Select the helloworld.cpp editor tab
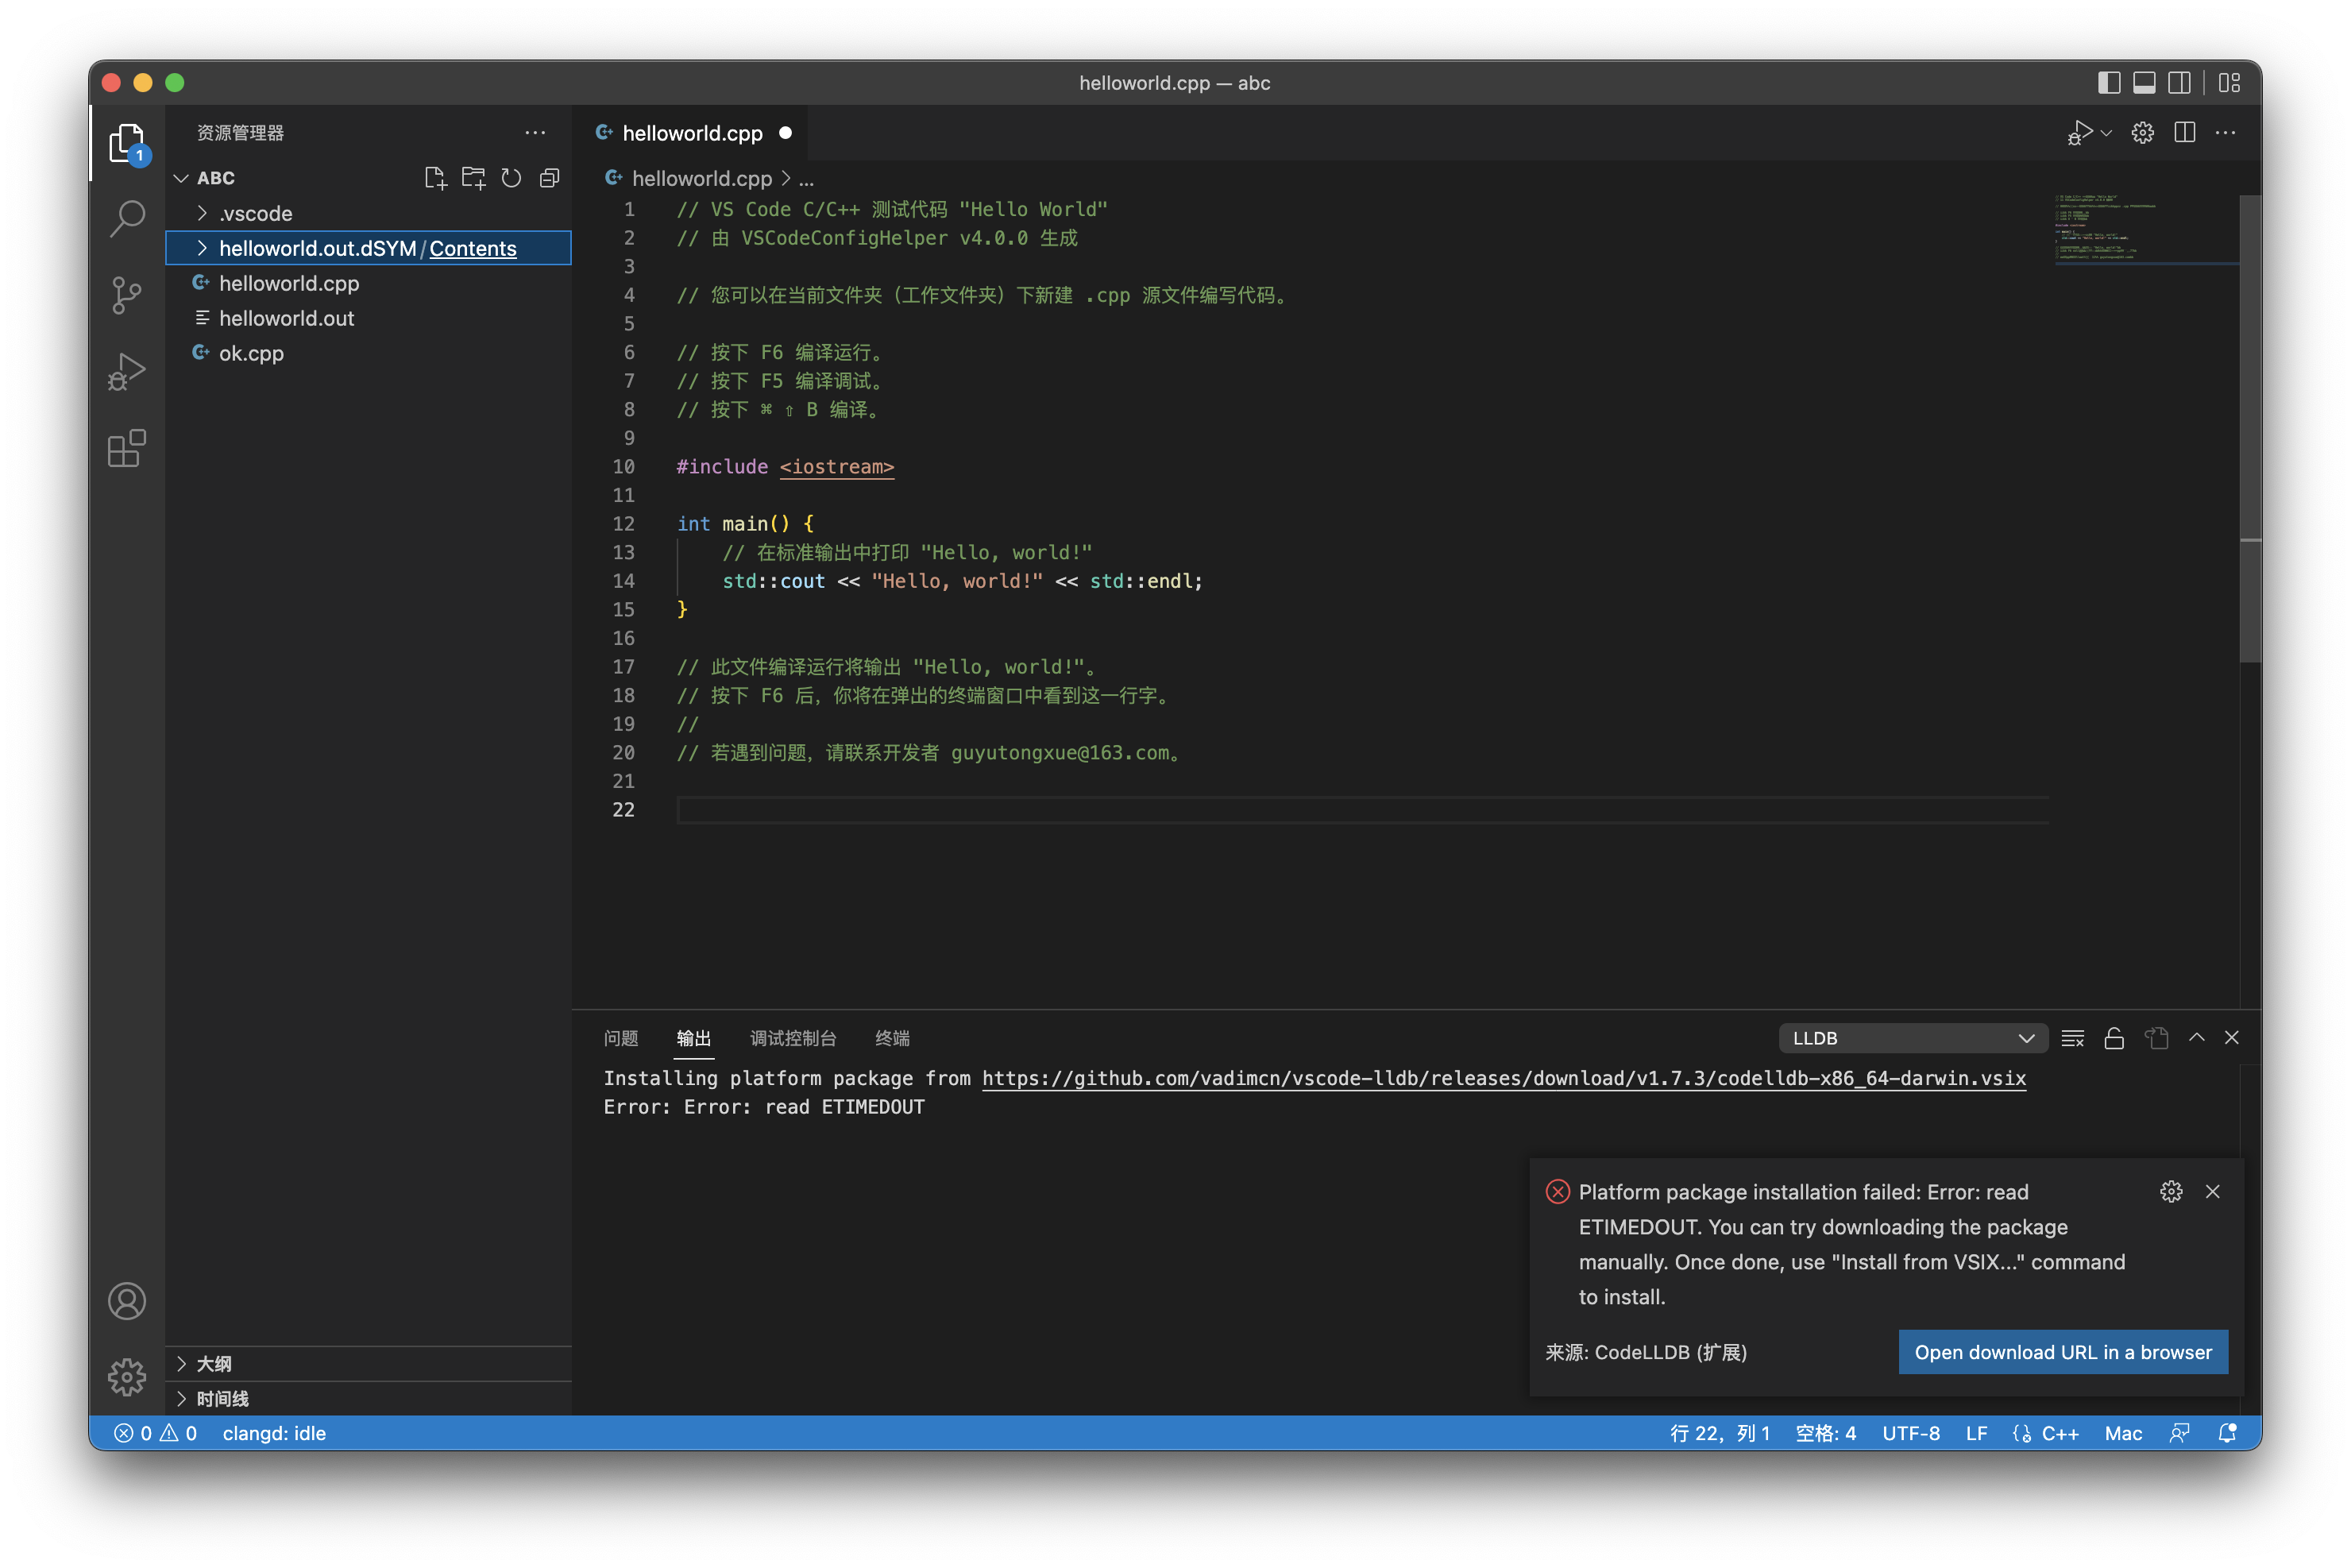Screen dimensions: 2351x1568 [x=692, y=133]
